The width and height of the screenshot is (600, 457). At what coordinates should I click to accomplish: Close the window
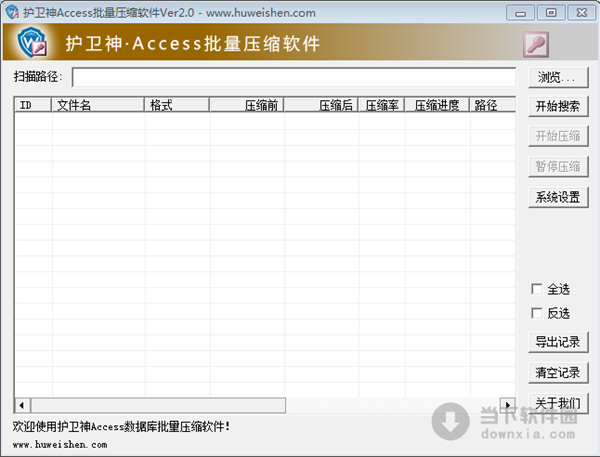582,13
